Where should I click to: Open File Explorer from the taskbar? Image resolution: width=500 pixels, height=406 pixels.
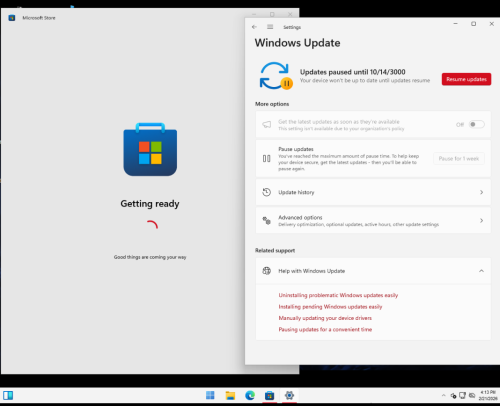[x=230, y=395]
